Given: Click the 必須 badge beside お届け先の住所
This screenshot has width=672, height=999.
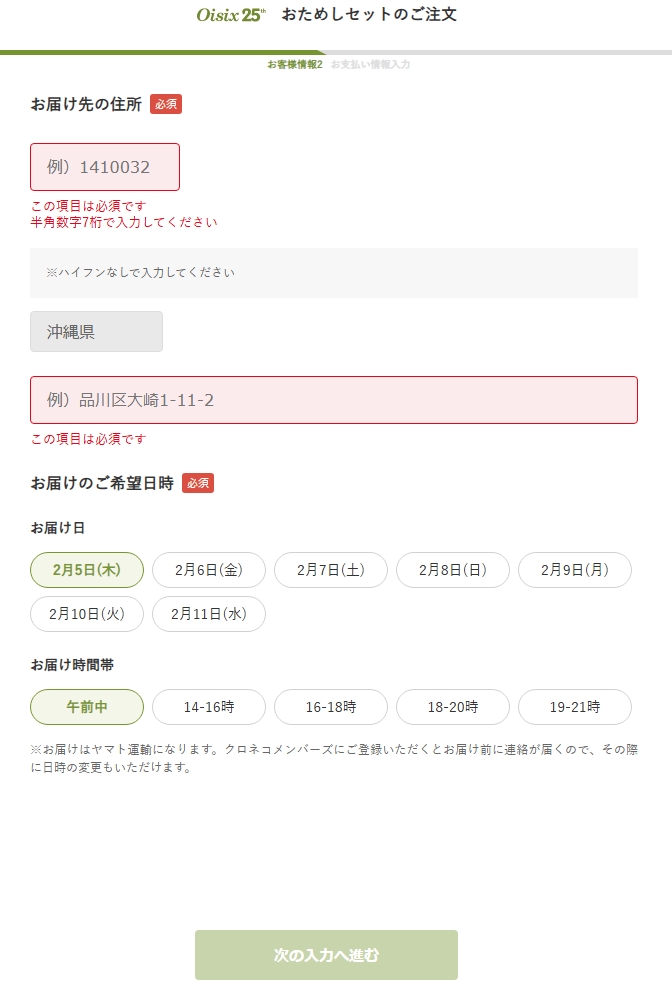Looking at the screenshot, I should coord(166,104).
